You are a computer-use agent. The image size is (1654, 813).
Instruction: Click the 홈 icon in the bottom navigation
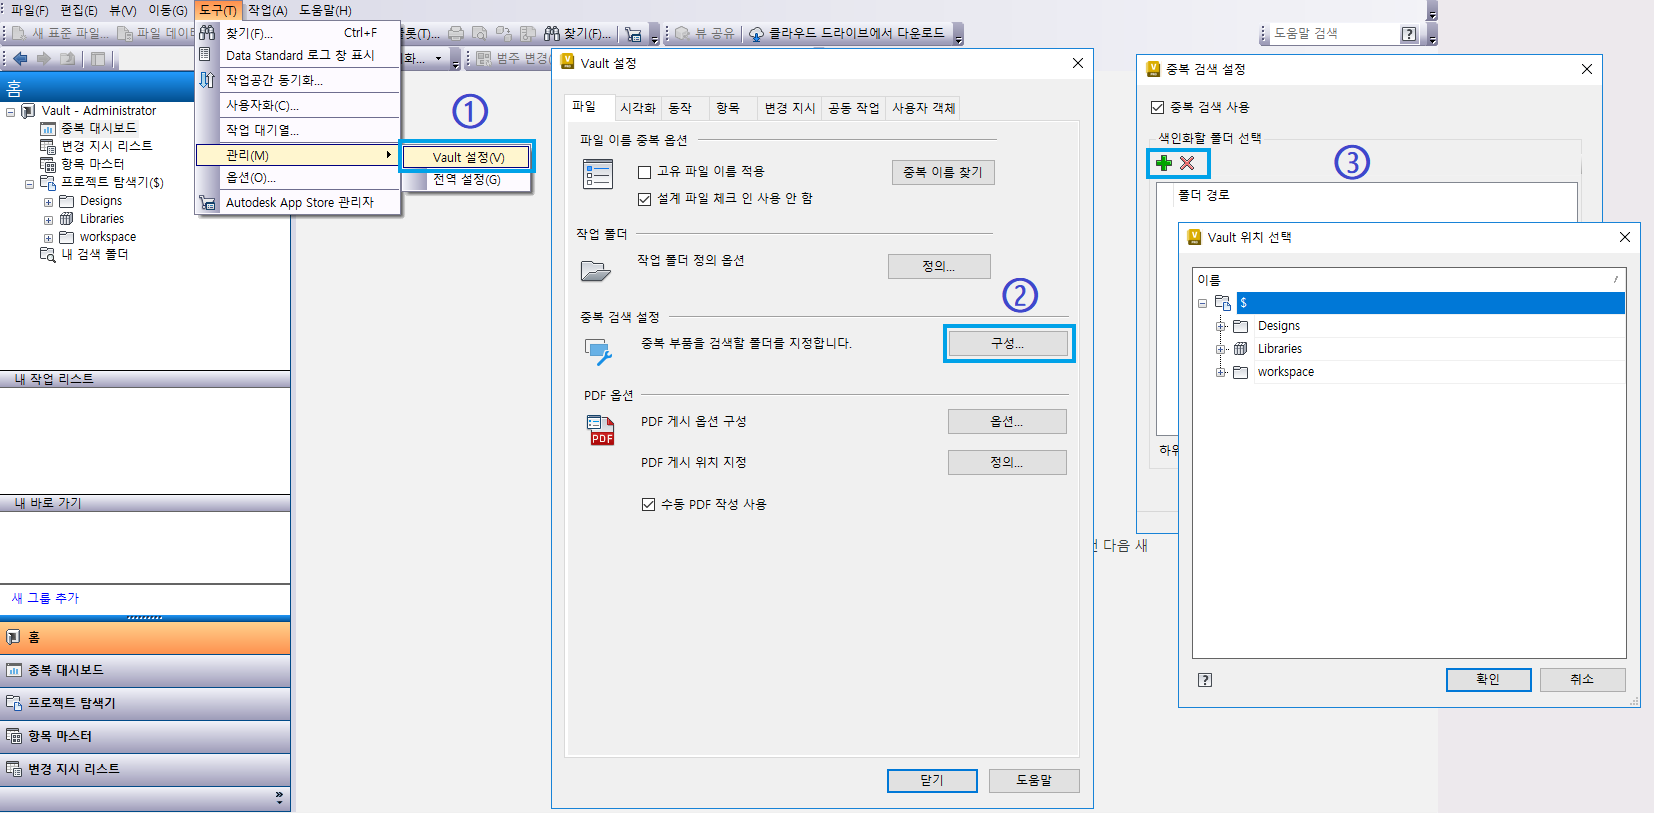pyautogui.click(x=14, y=637)
